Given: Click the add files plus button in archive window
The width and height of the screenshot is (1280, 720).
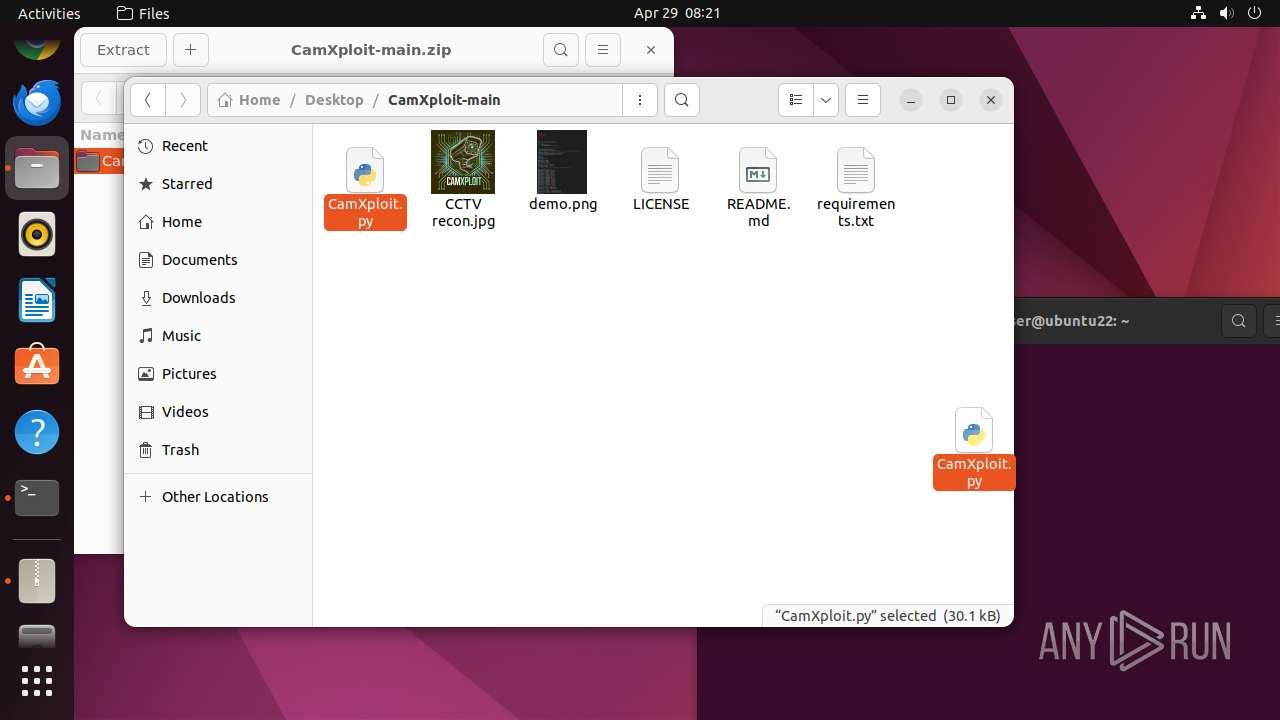Looking at the screenshot, I should 191,50.
